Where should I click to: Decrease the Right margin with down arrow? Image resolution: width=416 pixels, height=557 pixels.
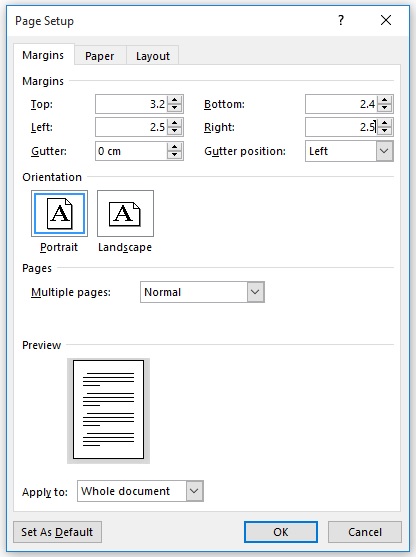click(x=384, y=131)
